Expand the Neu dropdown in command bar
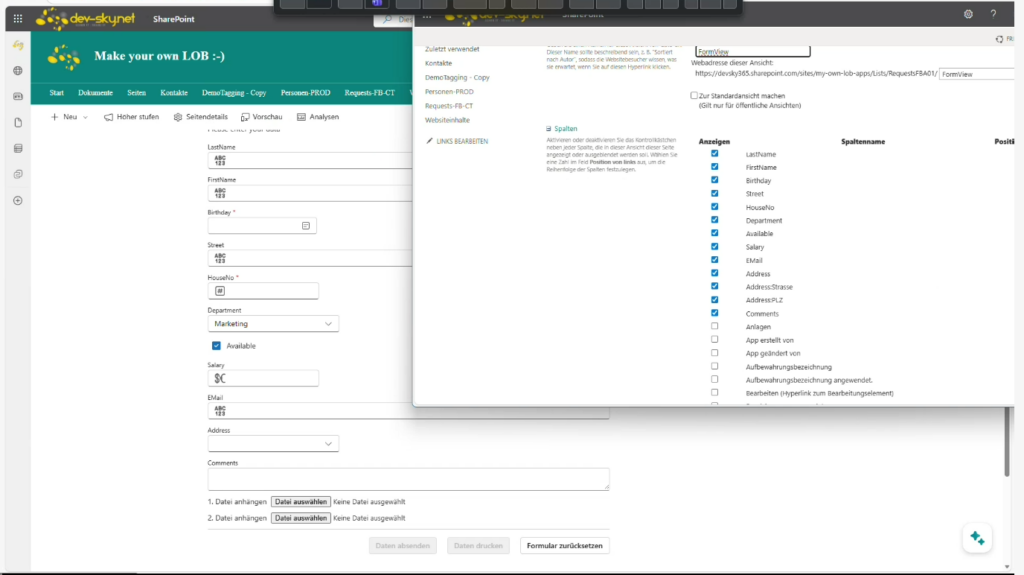This screenshot has height=575, width=1024. click(85, 117)
